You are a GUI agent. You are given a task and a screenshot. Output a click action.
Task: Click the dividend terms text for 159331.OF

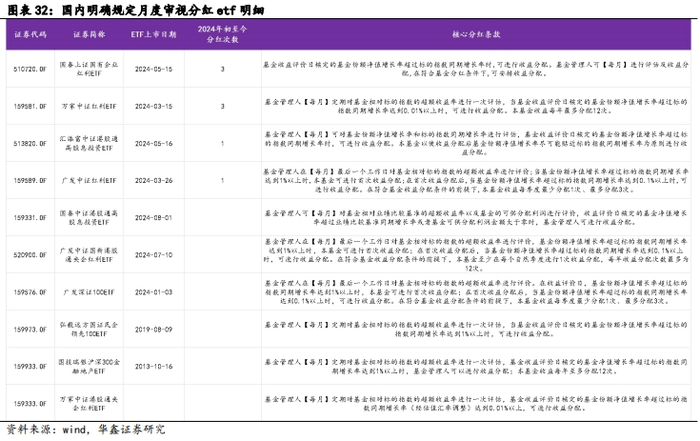(x=476, y=217)
